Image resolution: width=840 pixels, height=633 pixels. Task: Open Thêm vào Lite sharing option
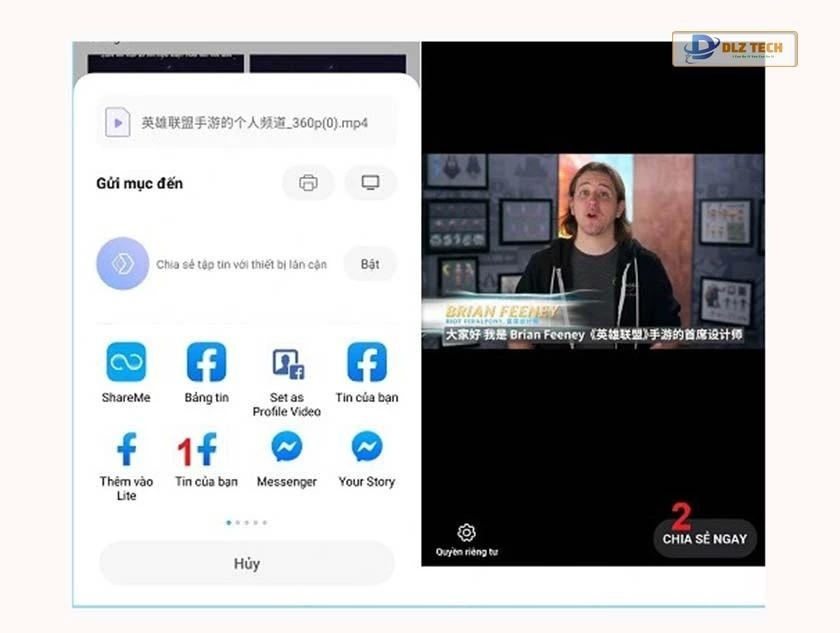click(x=124, y=450)
